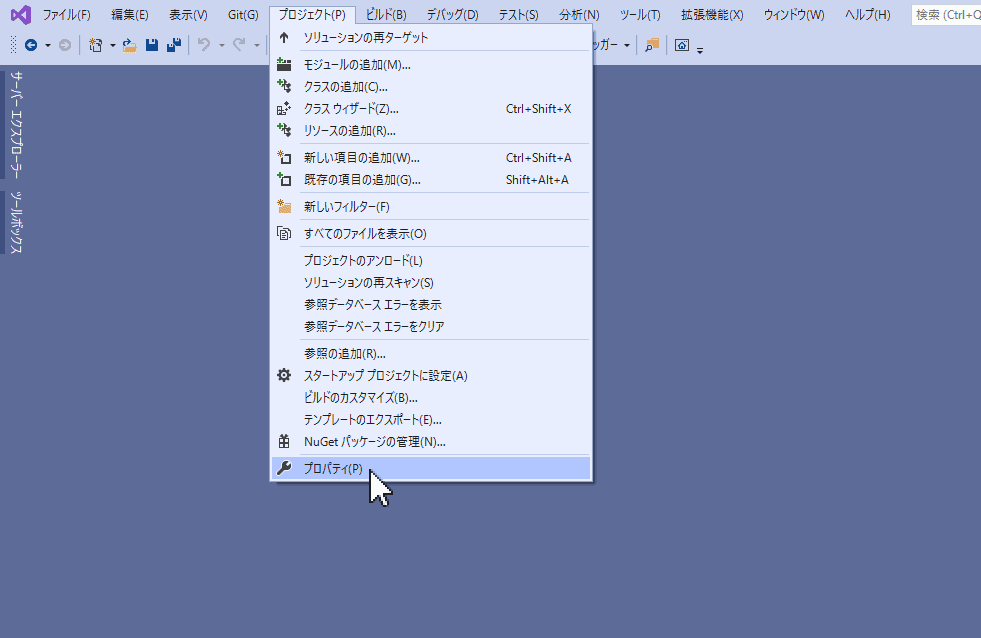Close the プロジェクト(P) menu header
This screenshot has height=638, width=981.
click(312, 14)
